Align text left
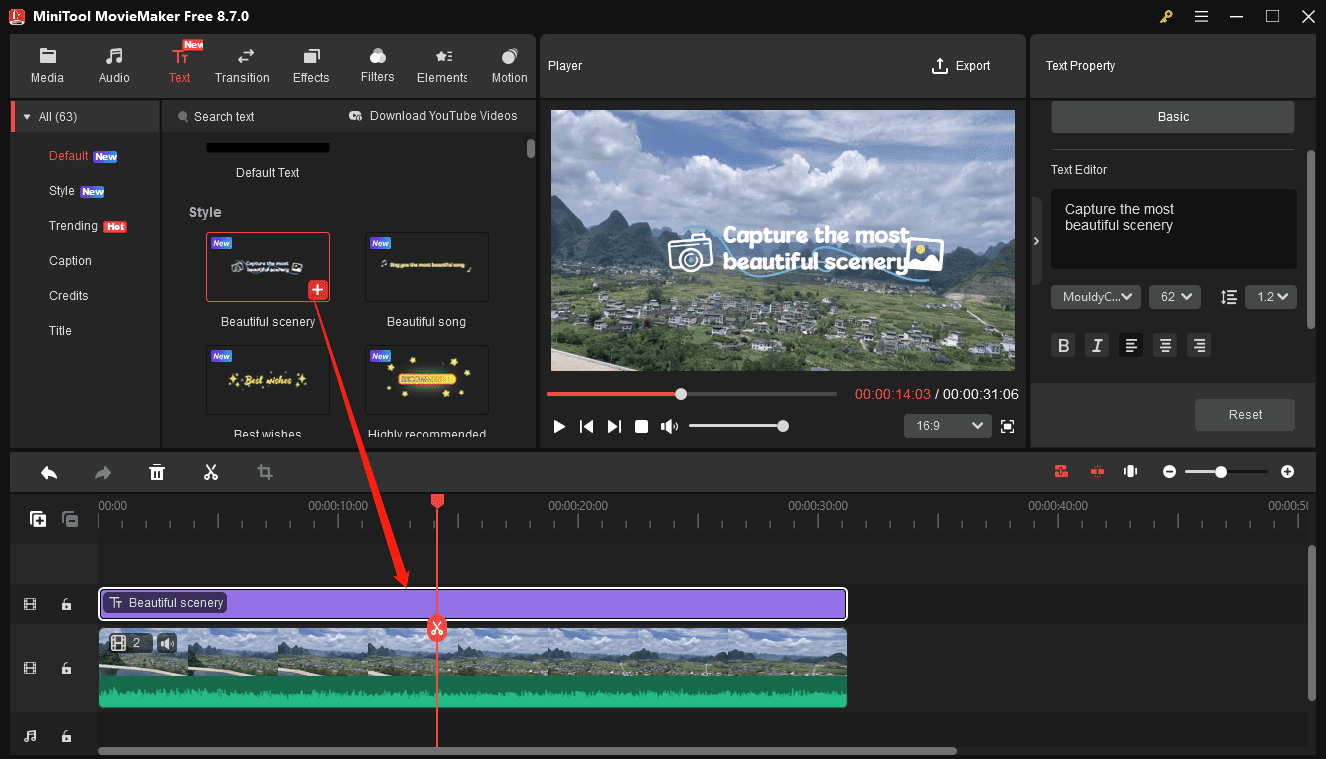Viewport: 1326px width, 759px height. tap(1131, 346)
